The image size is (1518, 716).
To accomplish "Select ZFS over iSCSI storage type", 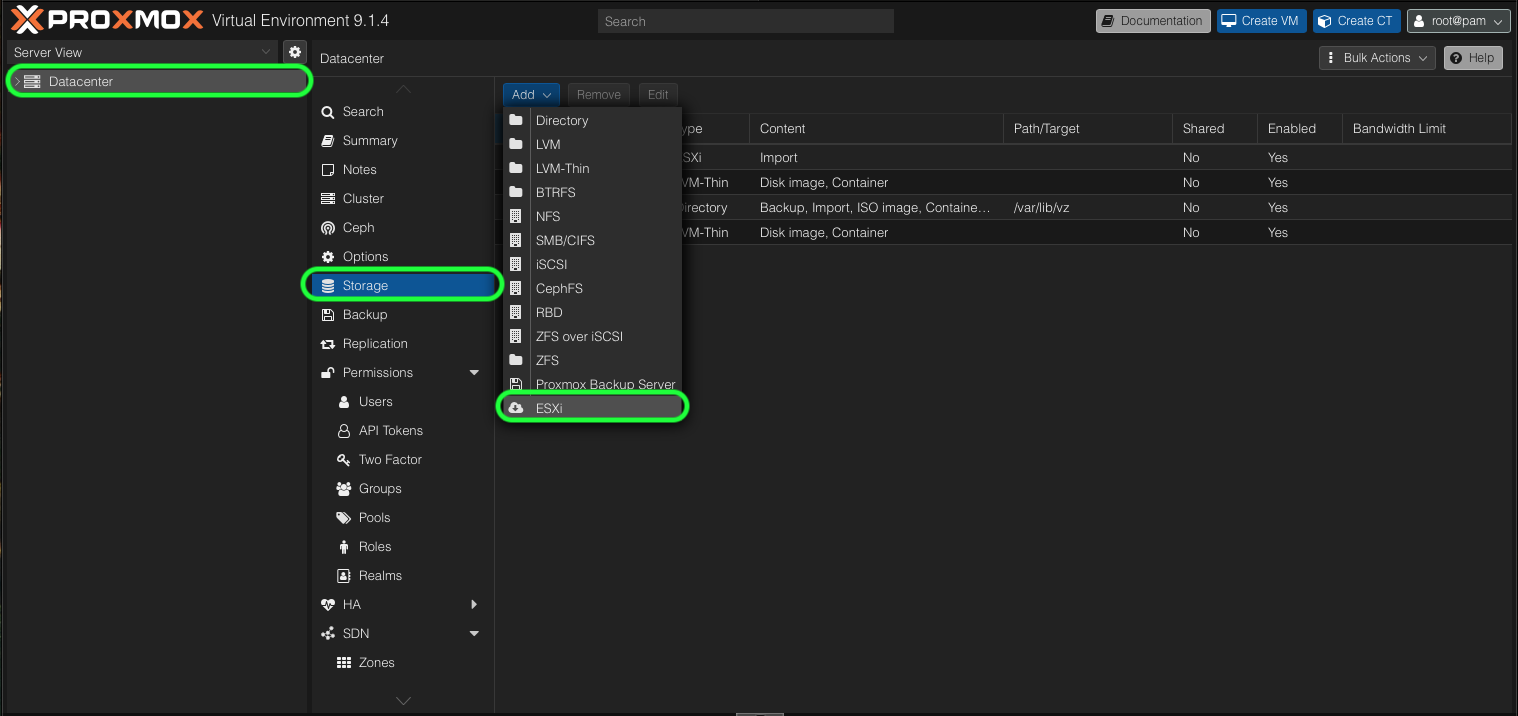I will (x=579, y=337).
